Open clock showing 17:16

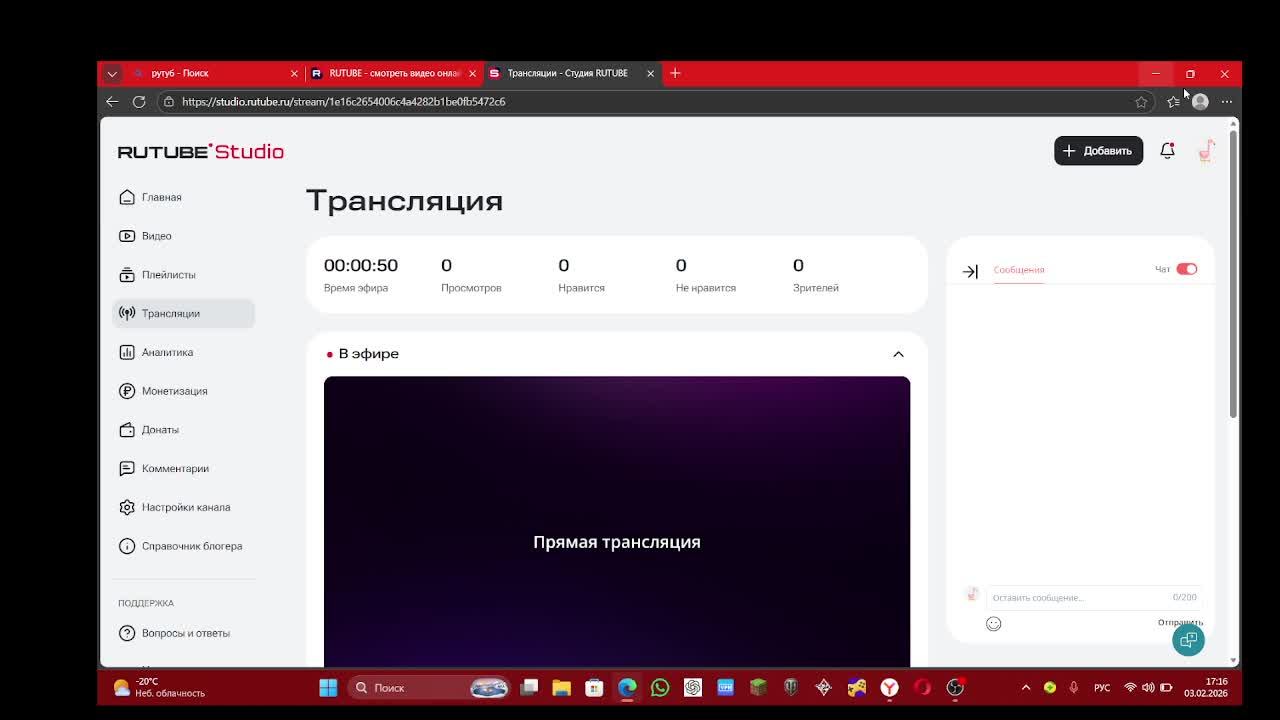(1206, 687)
